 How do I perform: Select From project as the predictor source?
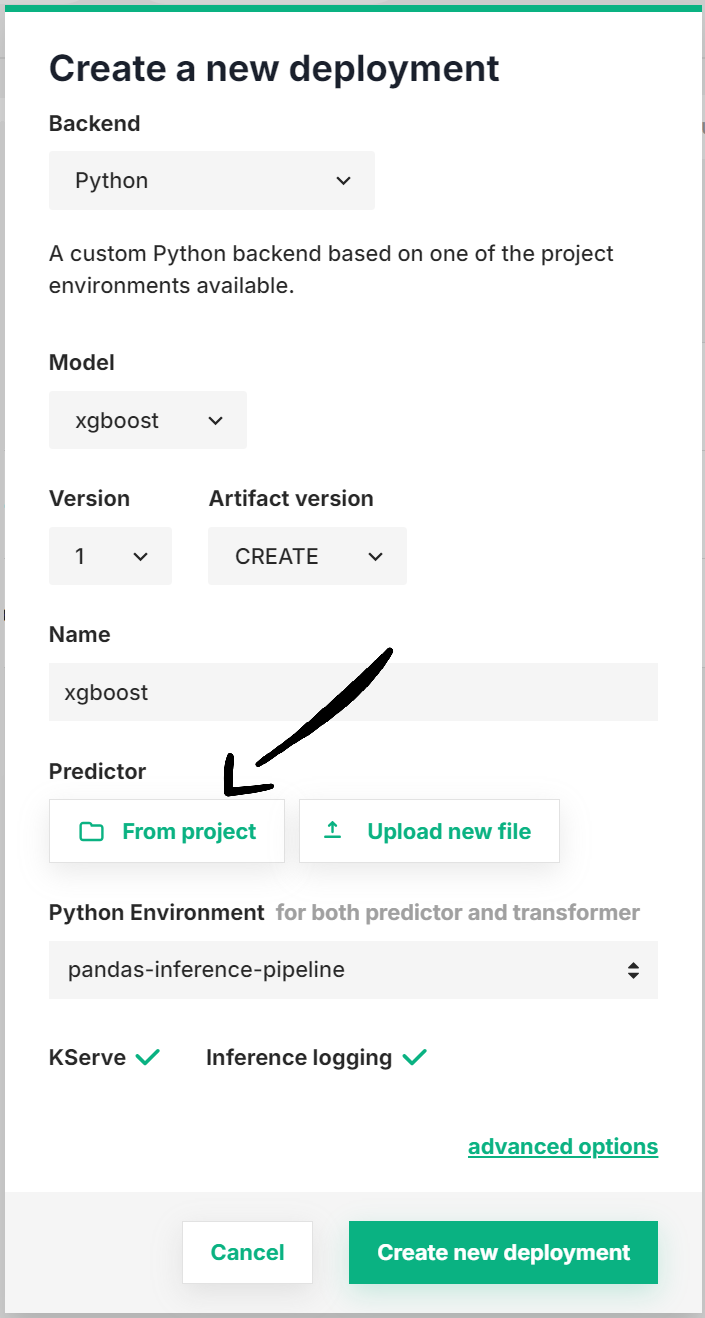pos(166,830)
